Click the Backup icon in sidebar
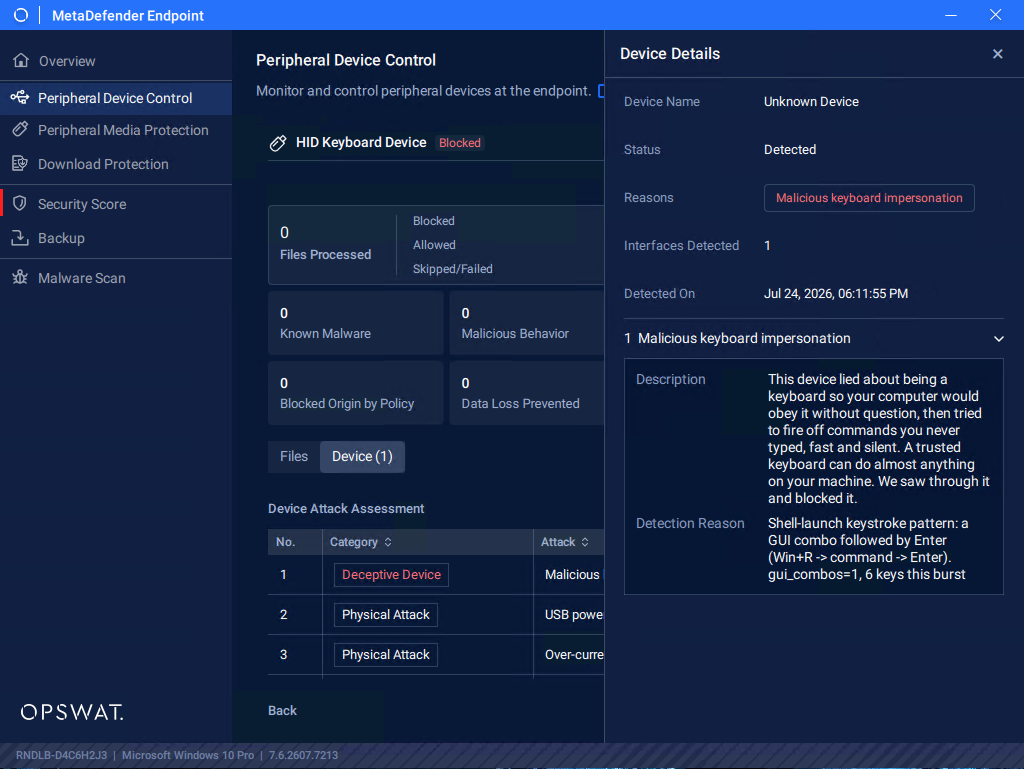 click(x=20, y=238)
